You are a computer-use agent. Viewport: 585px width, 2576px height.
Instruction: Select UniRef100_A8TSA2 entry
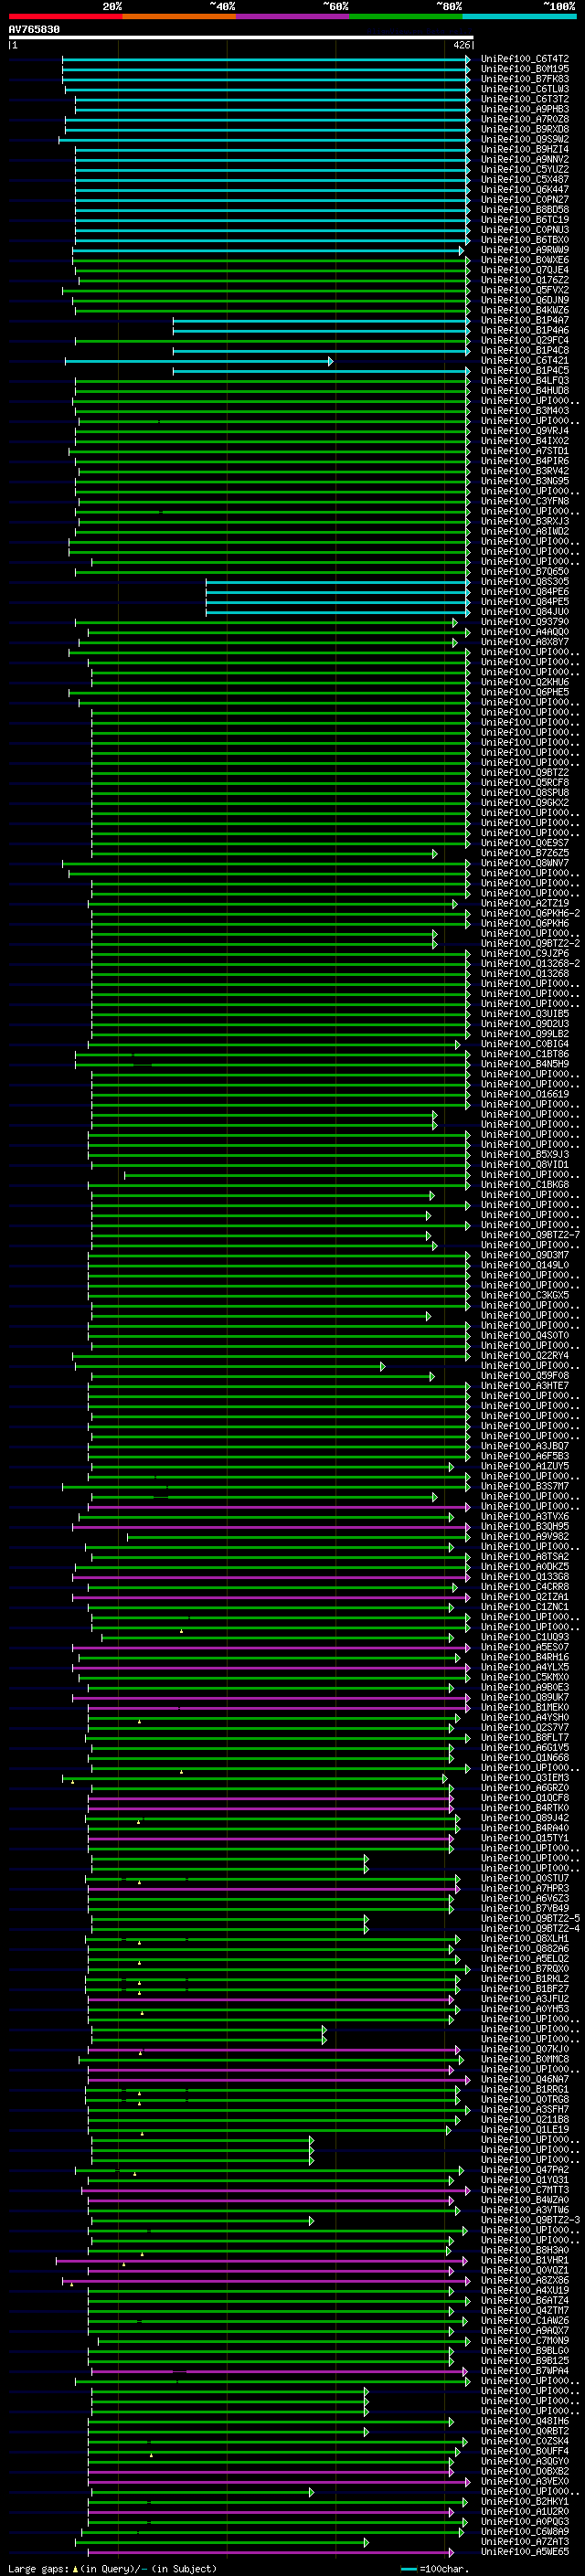[x=525, y=1556]
